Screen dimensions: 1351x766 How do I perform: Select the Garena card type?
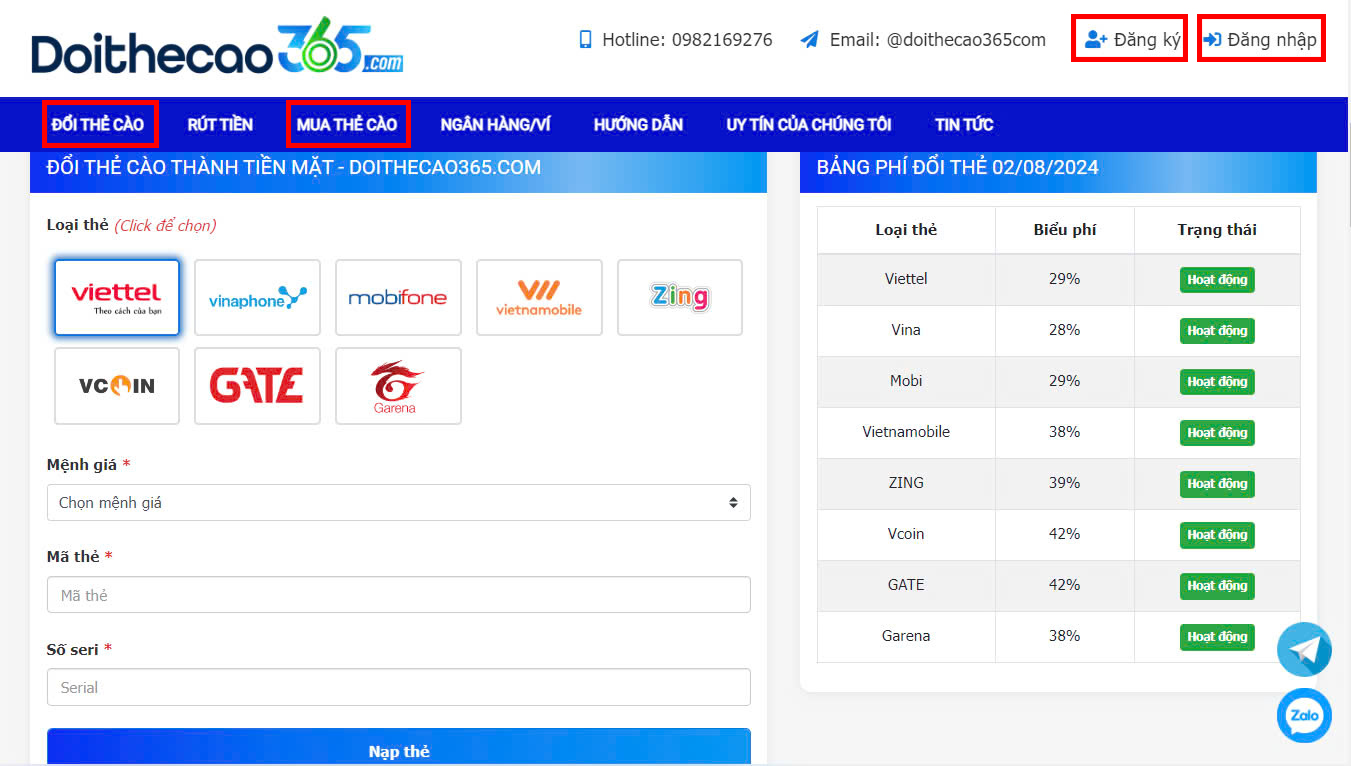coord(398,386)
